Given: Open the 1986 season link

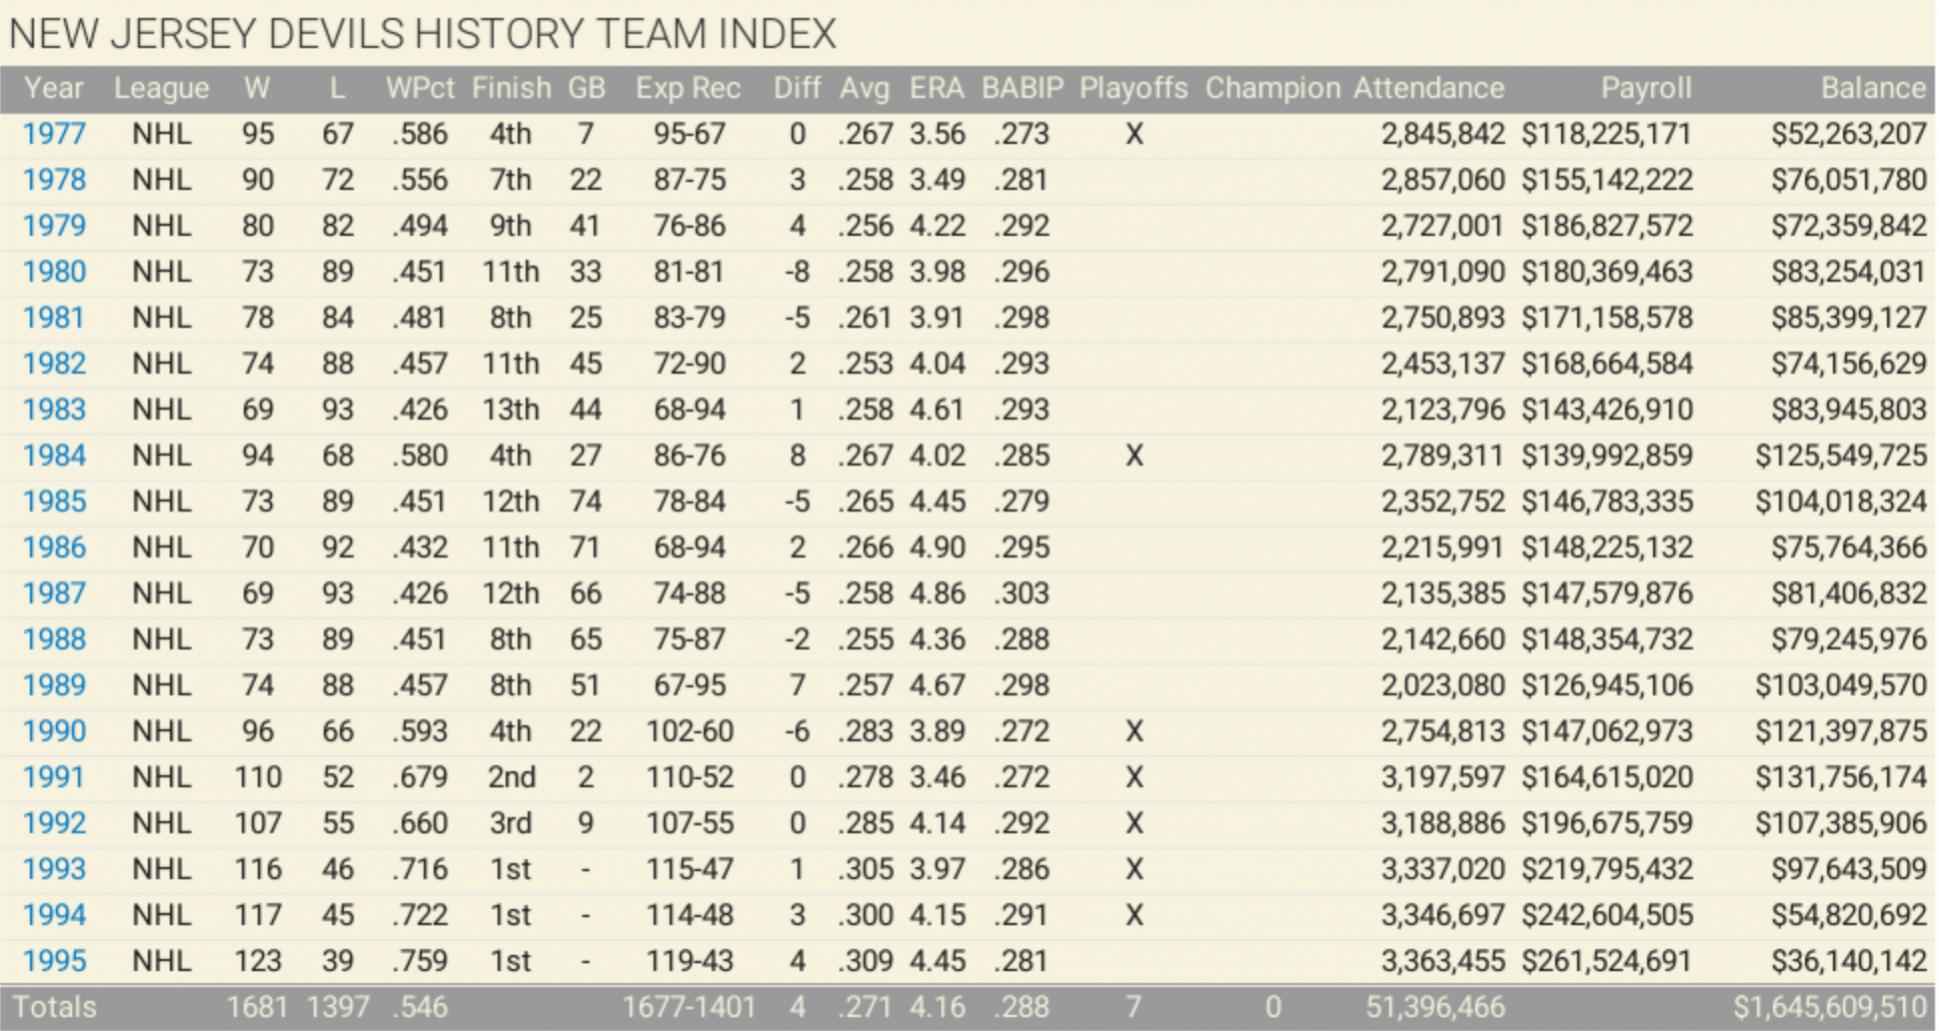Looking at the screenshot, I should click(54, 548).
